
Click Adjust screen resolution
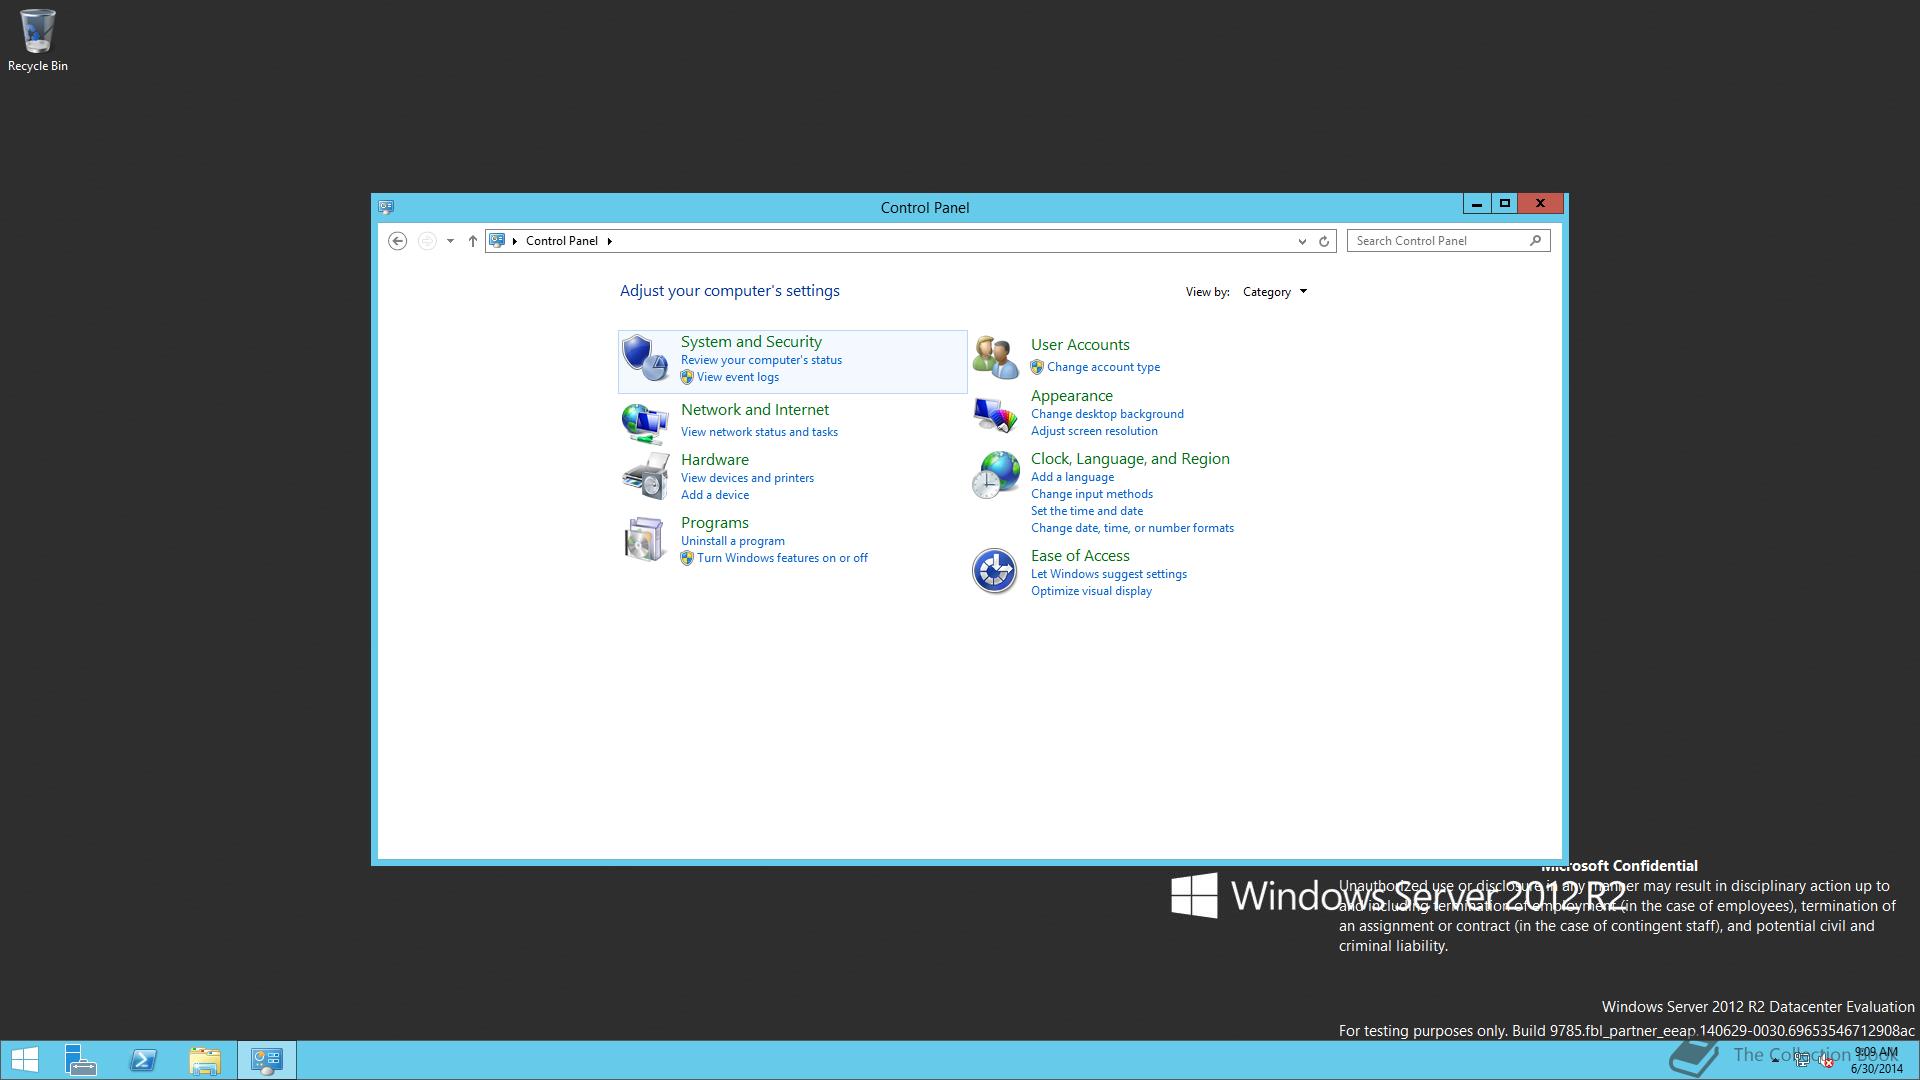tap(1094, 431)
